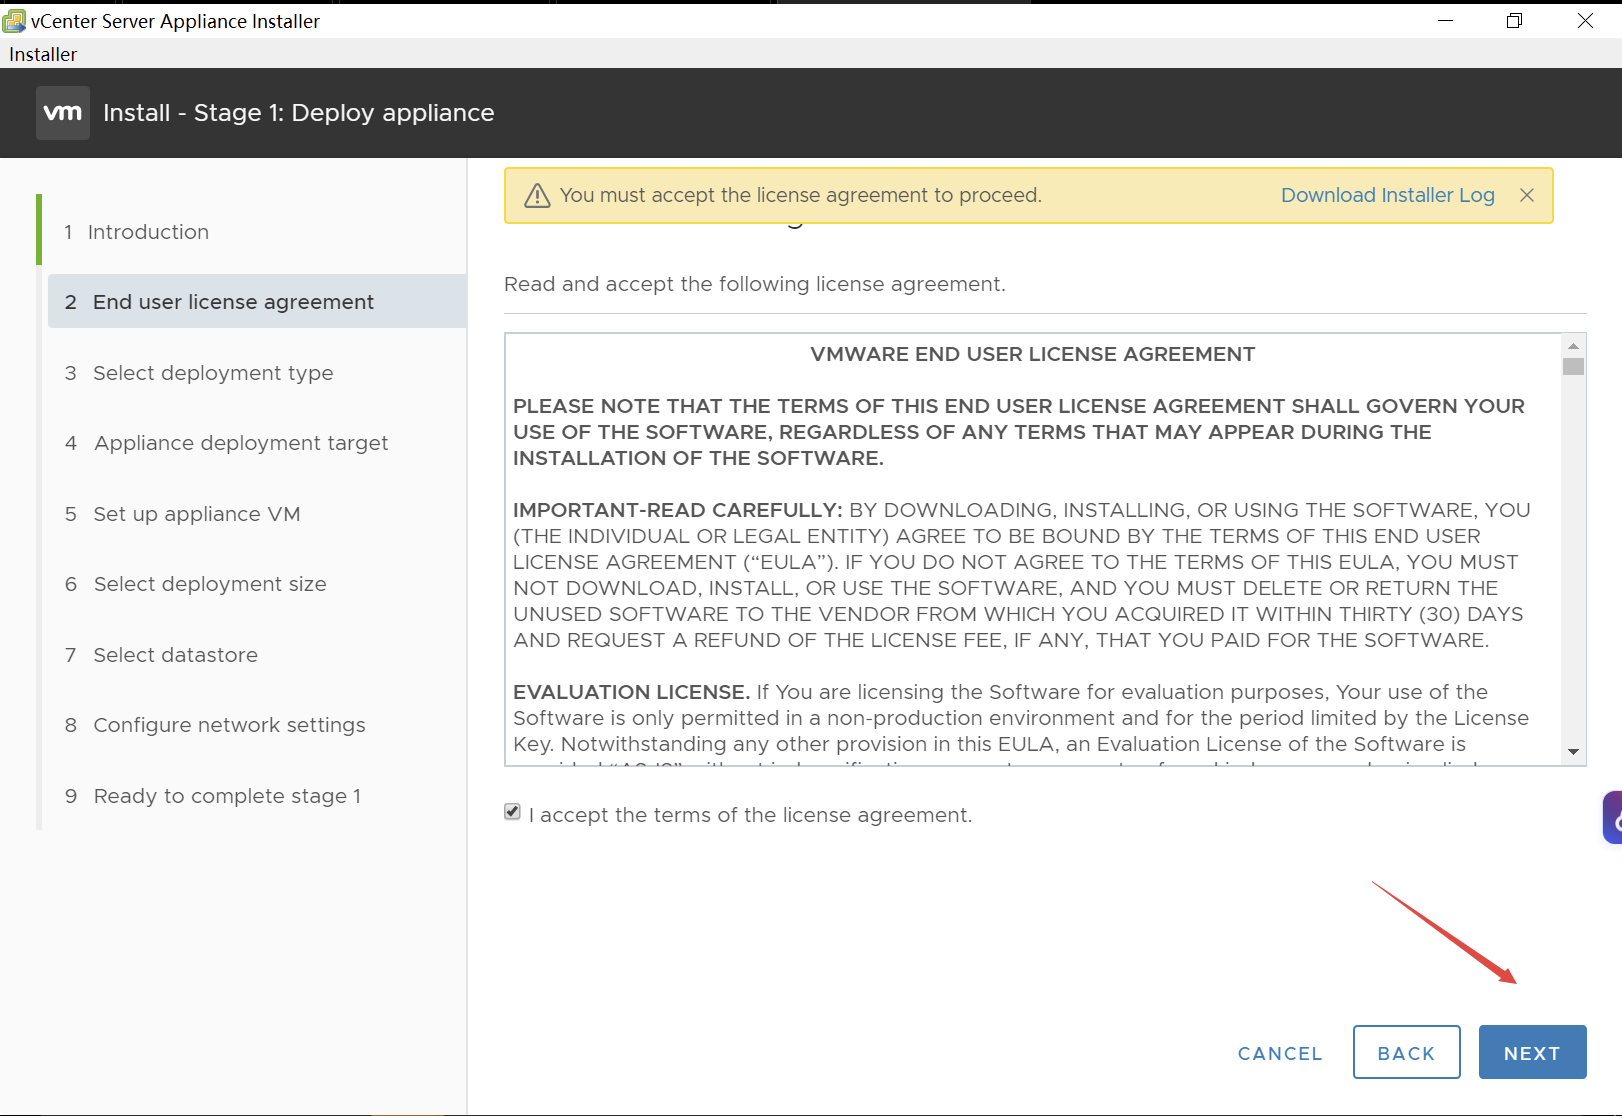Select step 6 Select deployment size
This screenshot has height=1116, width=1622.
coord(196,584)
